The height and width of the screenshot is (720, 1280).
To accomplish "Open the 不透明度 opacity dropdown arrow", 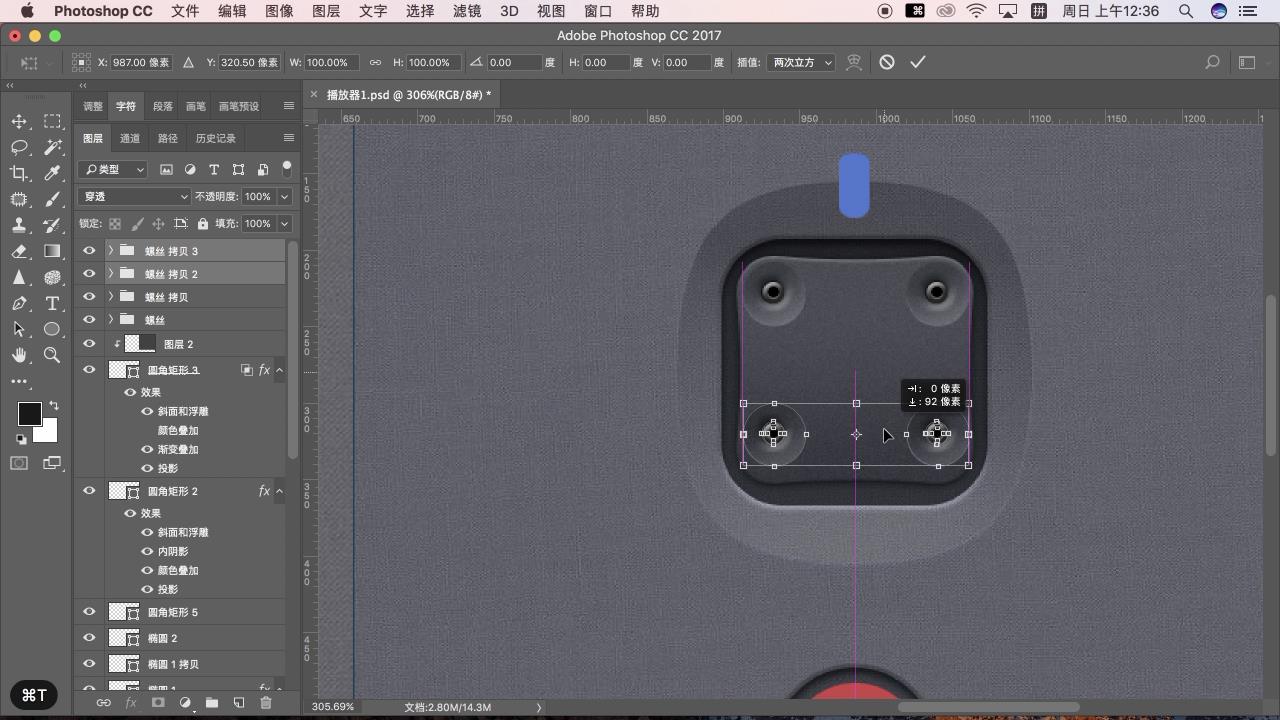I will (285, 197).
